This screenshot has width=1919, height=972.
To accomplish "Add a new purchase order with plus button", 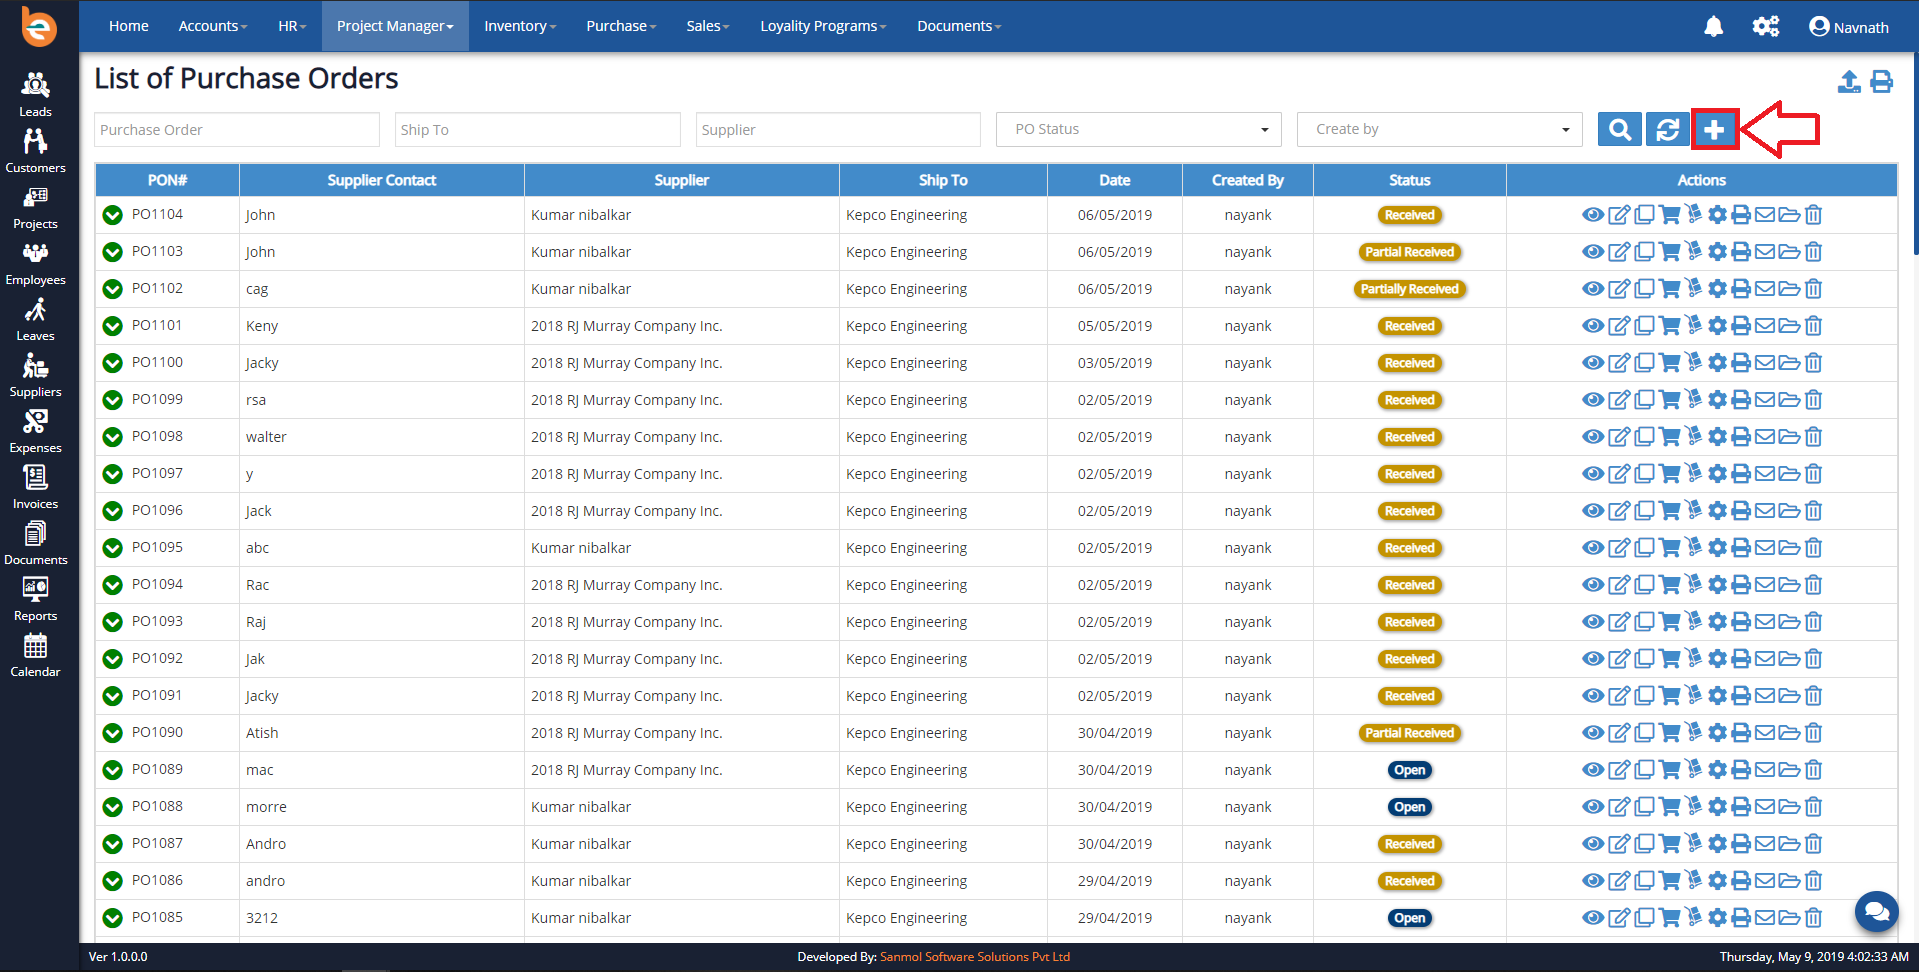I will (x=1714, y=130).
